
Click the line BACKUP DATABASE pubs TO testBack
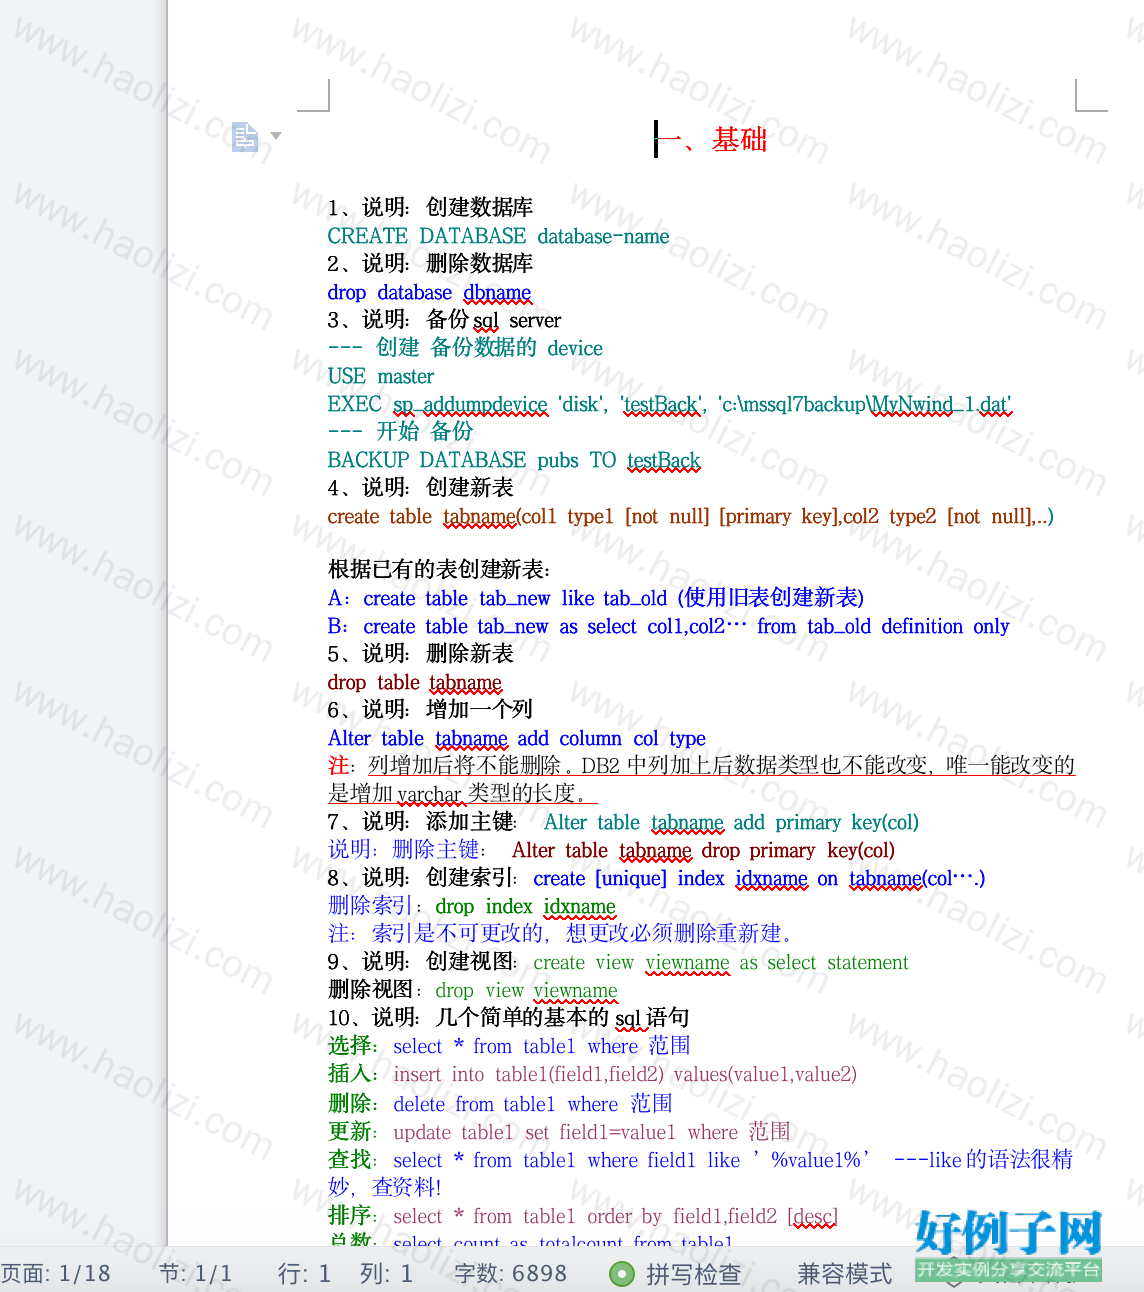click(514, 460)
